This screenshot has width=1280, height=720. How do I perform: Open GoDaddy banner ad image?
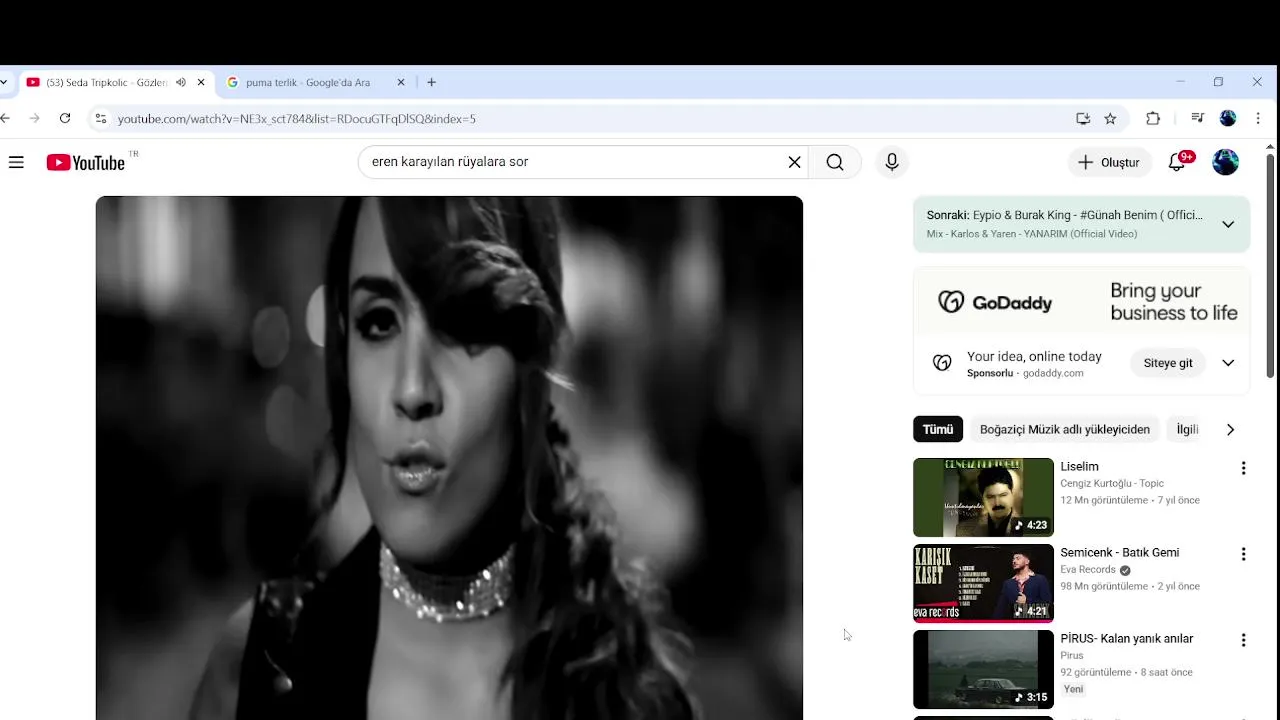click(x=1082, y=302)
